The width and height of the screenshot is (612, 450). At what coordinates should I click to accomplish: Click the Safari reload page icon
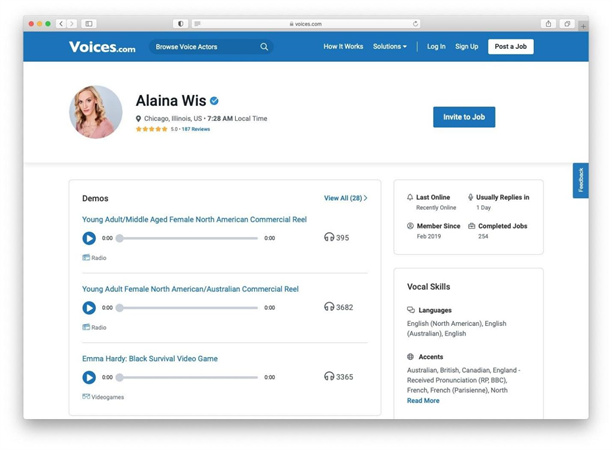[415, 24]
